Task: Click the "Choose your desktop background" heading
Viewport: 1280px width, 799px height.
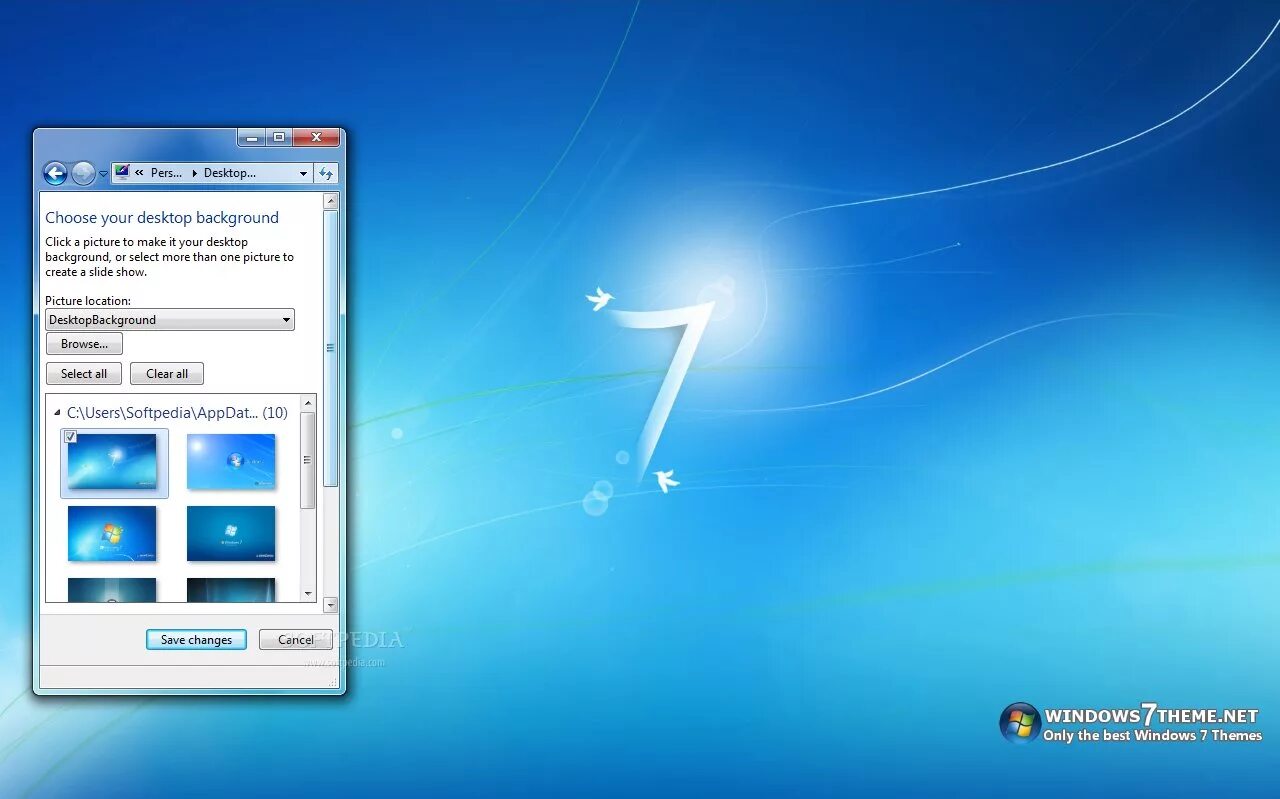Action: tap(162, 218)
